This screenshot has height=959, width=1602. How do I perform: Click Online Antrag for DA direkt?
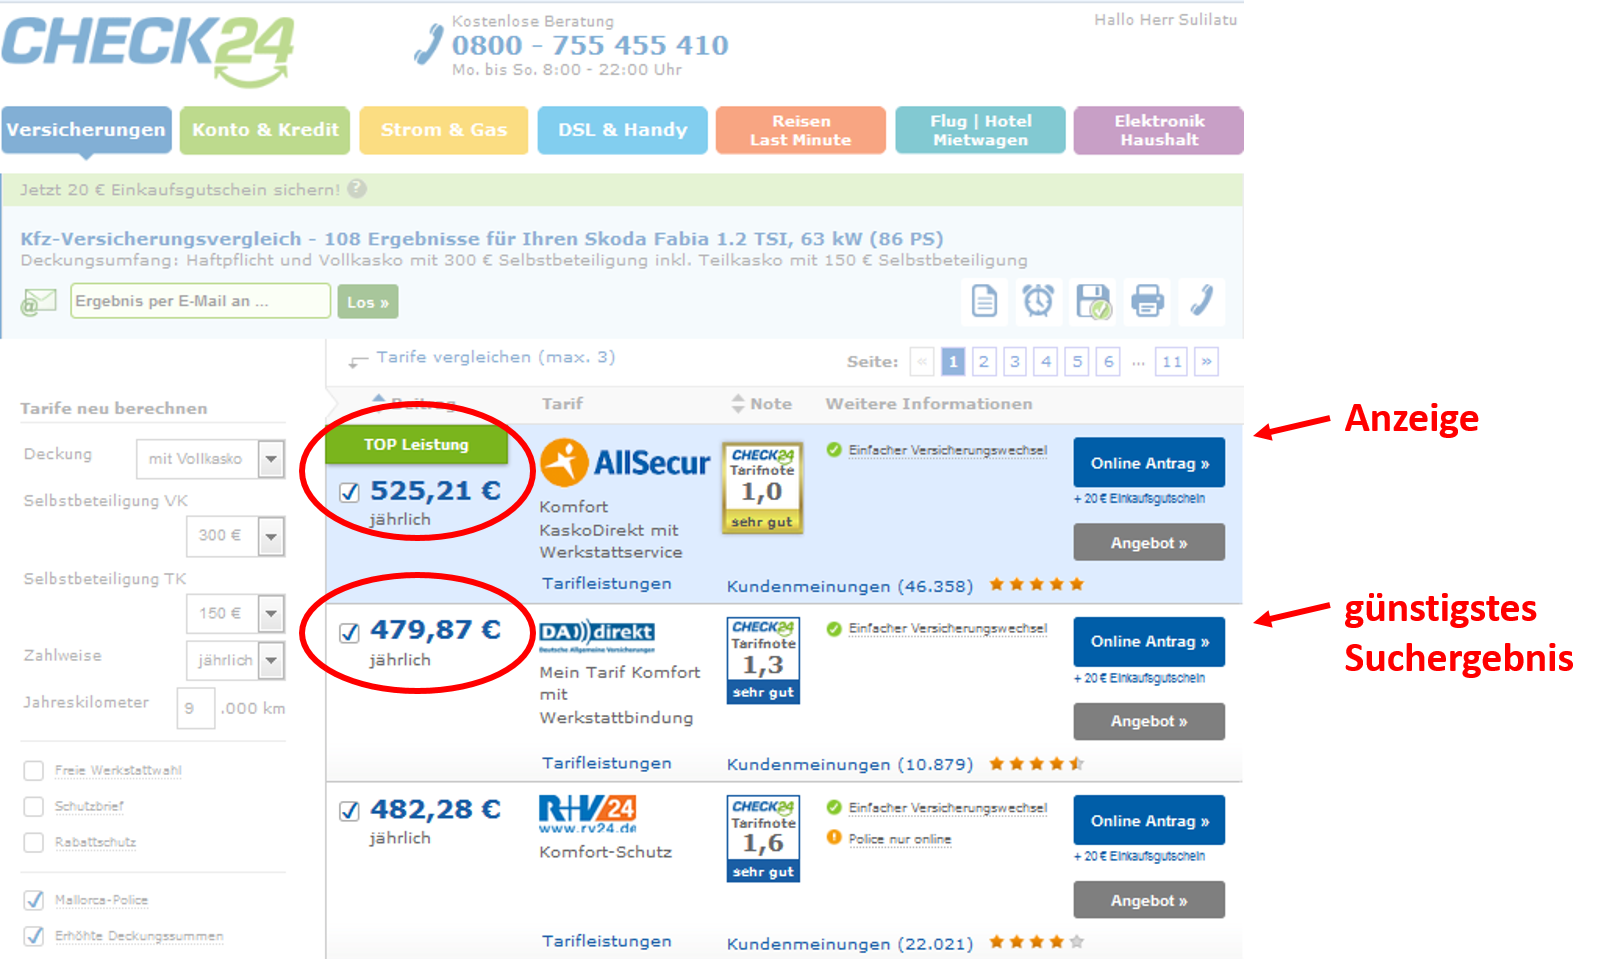pos(1149,641)
